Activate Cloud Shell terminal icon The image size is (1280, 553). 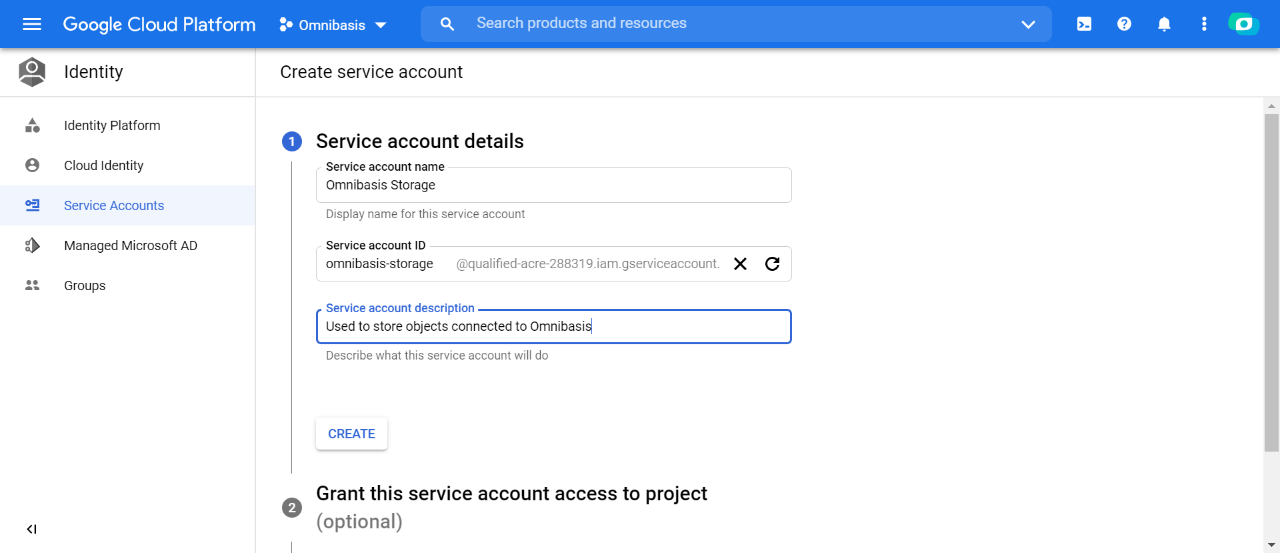1084,24
